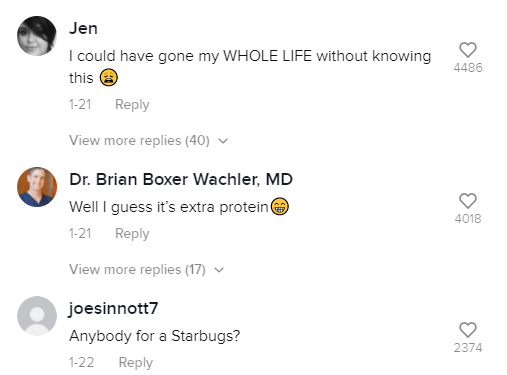The width and height of the screenshot is (507, 375).
Task: Expand View more replies (17)
Action: [x=147, y=270]
